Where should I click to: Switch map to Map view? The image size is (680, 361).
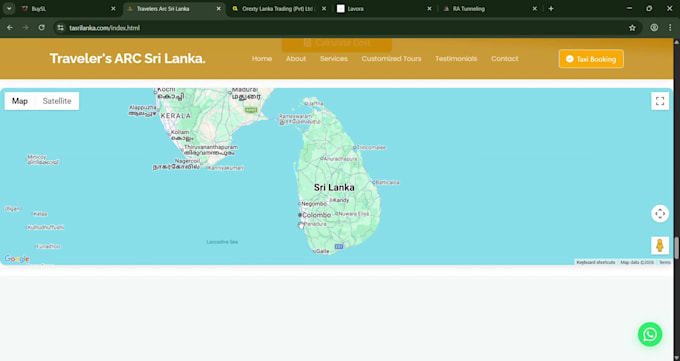click(x=20, y=101)
